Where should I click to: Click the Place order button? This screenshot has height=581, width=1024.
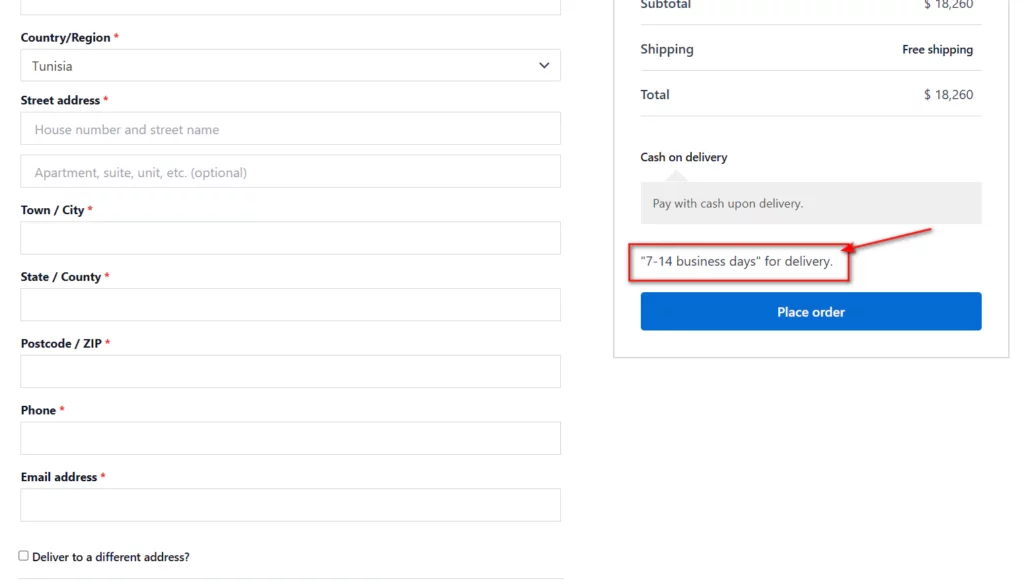tap(810, 311)
